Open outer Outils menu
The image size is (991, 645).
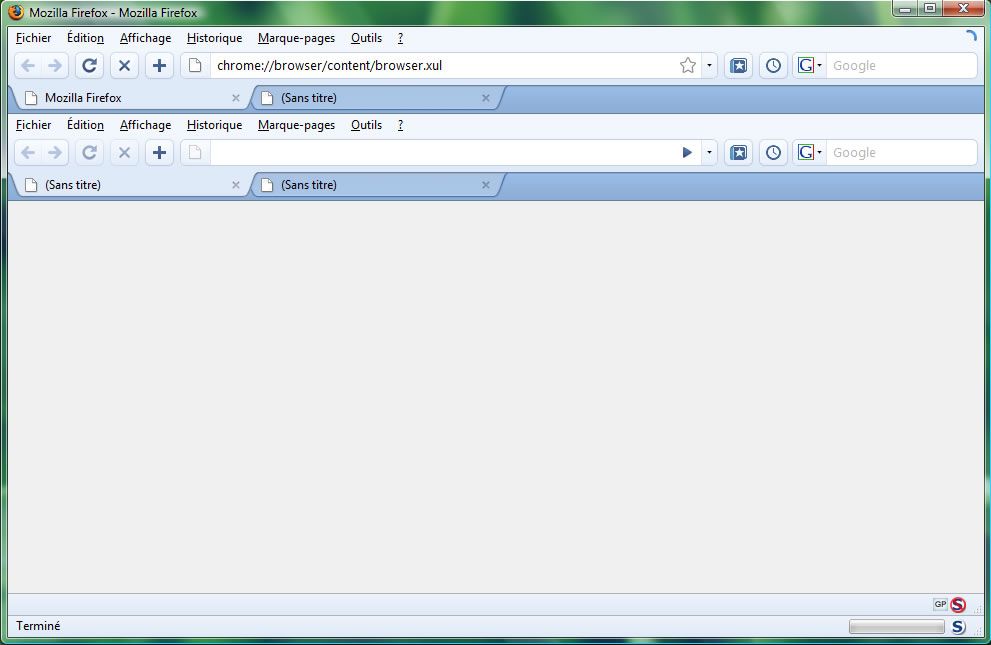pos(367,38)
